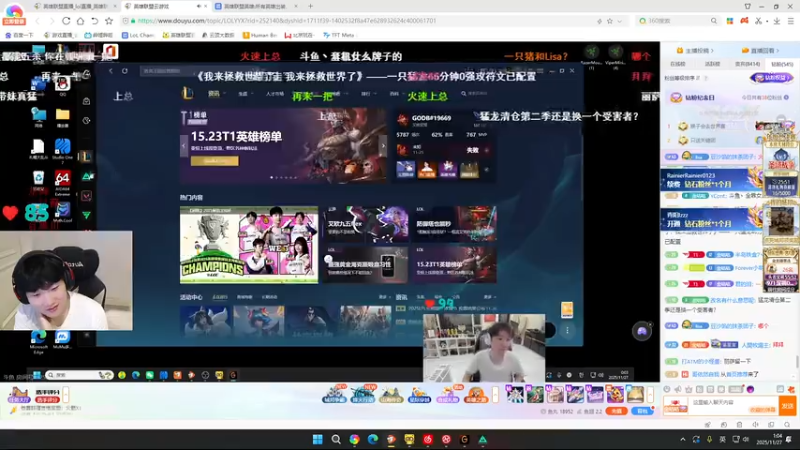Click the next banner arrow in LoL client
This screenshot has width=800, height=450.
[383, 146]
